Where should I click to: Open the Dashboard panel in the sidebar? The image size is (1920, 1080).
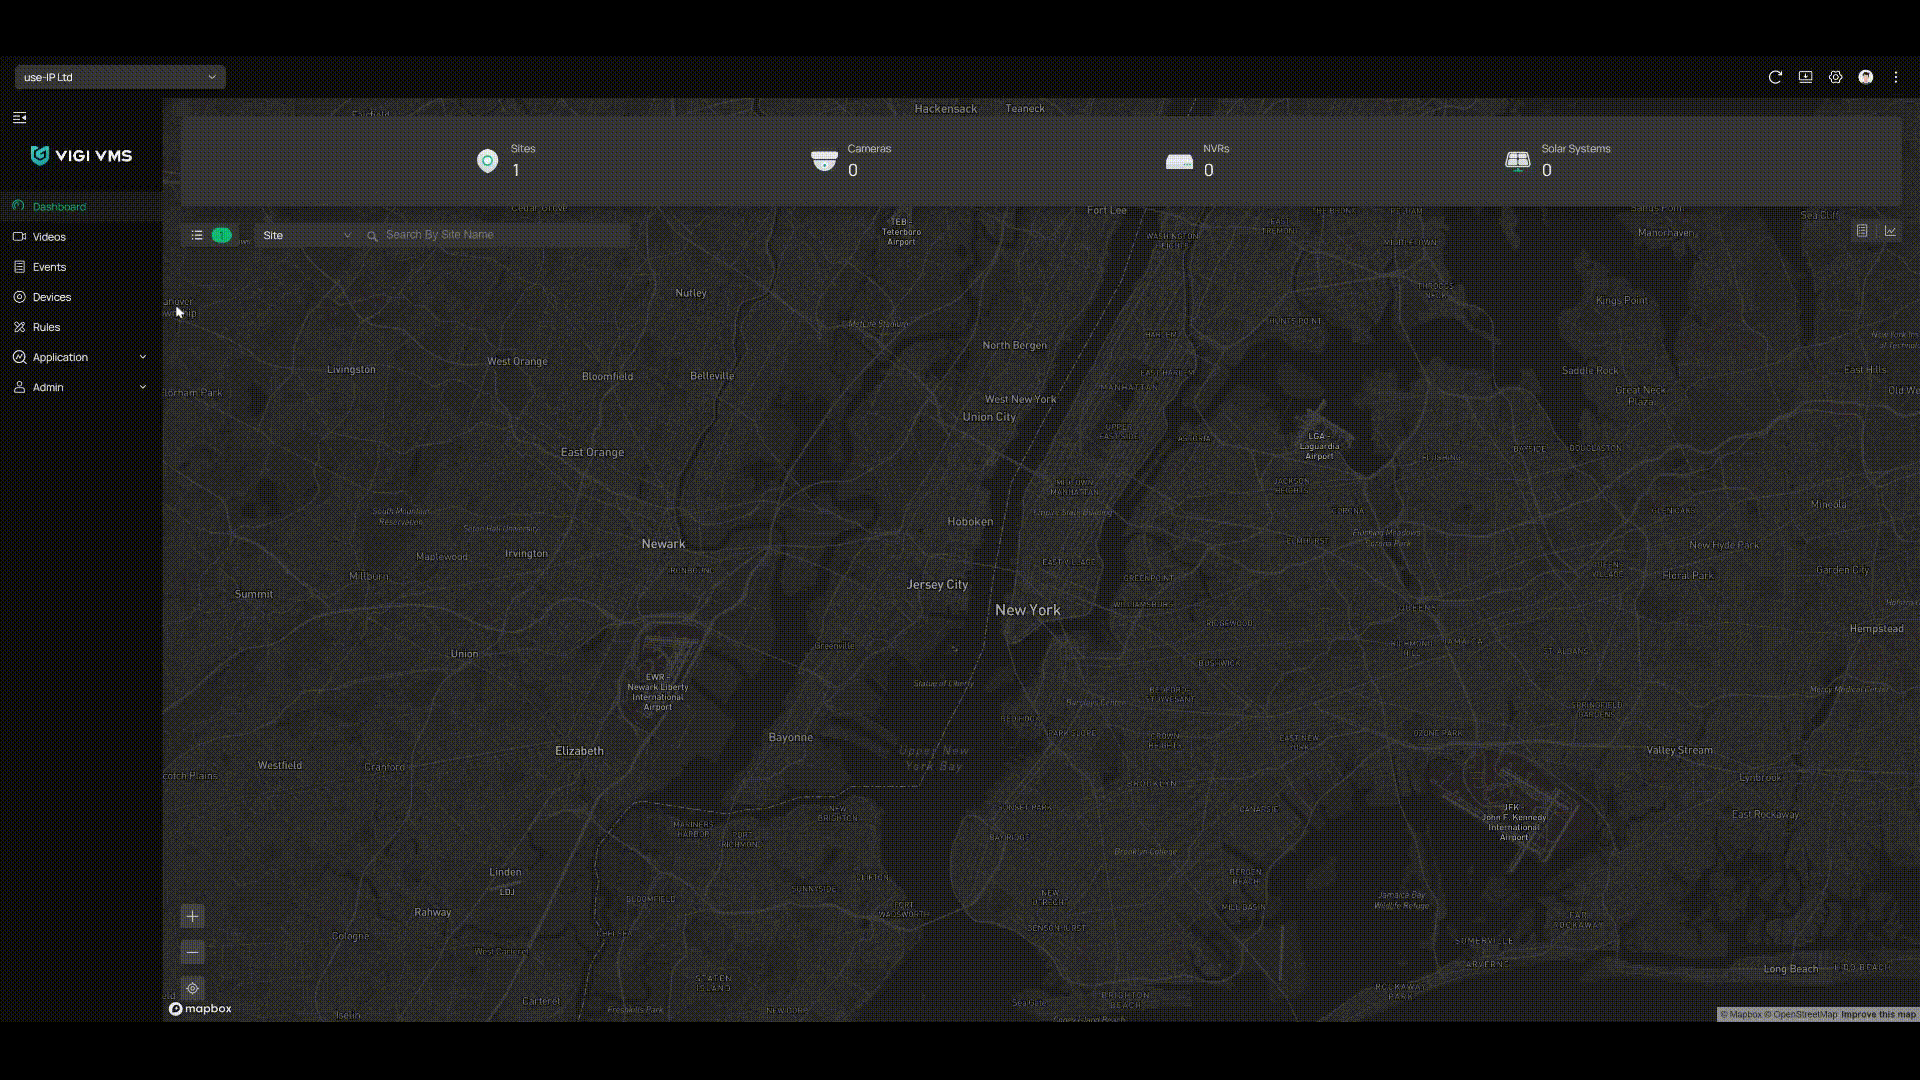point(59,207)
